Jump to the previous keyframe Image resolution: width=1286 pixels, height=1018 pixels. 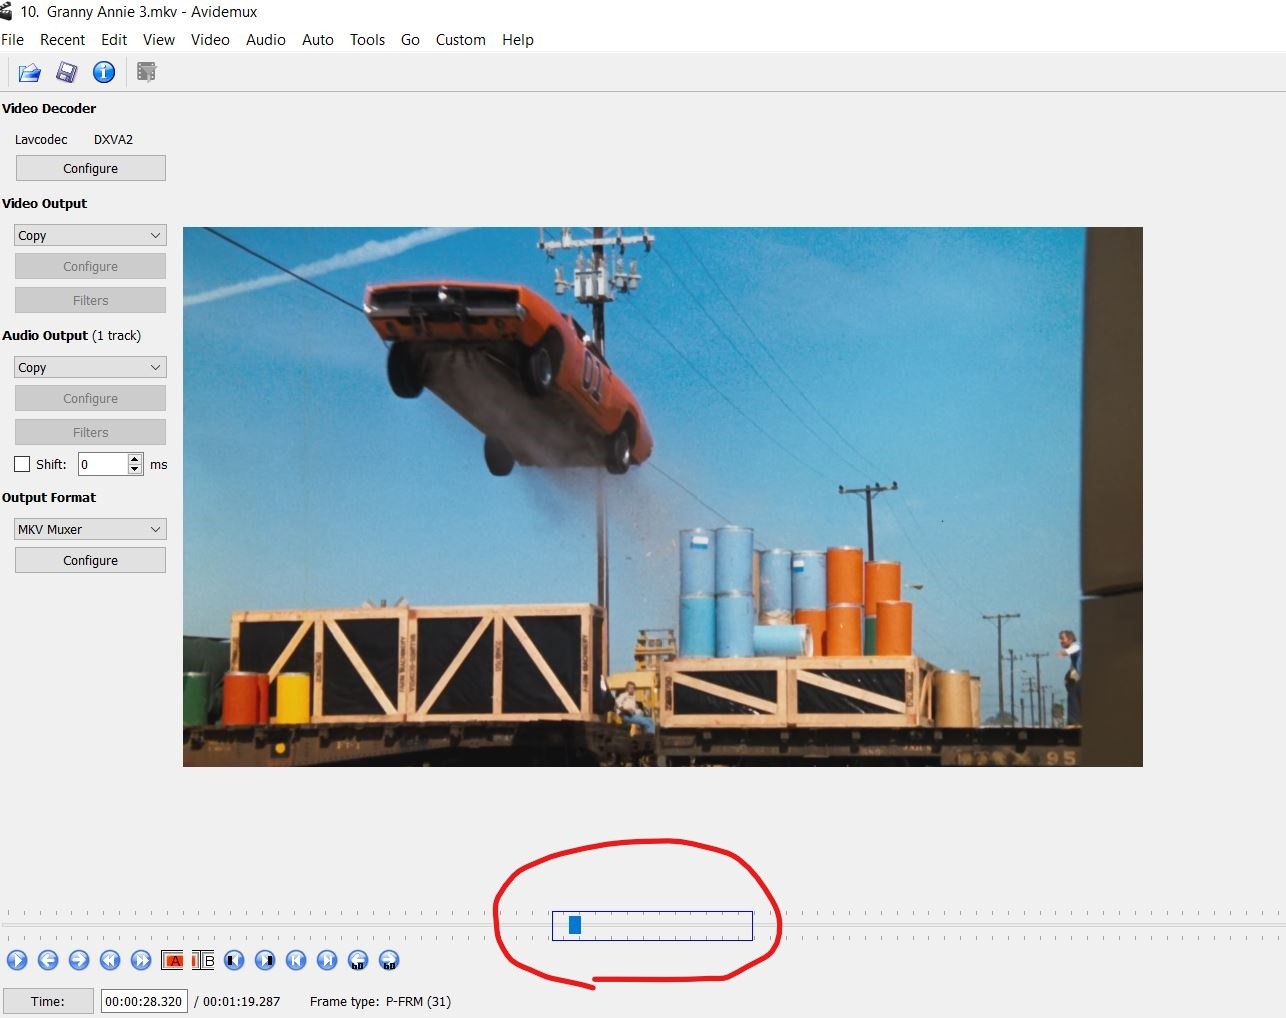[x=110, y=960]
